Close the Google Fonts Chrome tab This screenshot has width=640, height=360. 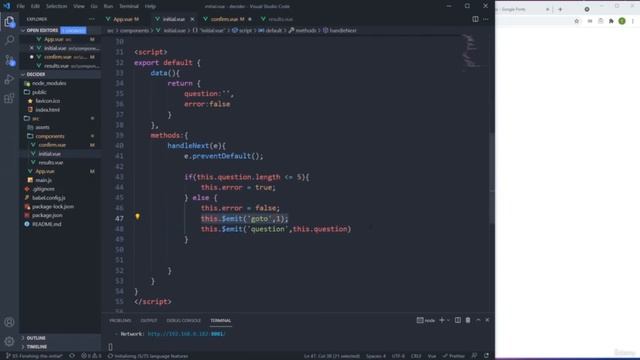coord(547,9)
